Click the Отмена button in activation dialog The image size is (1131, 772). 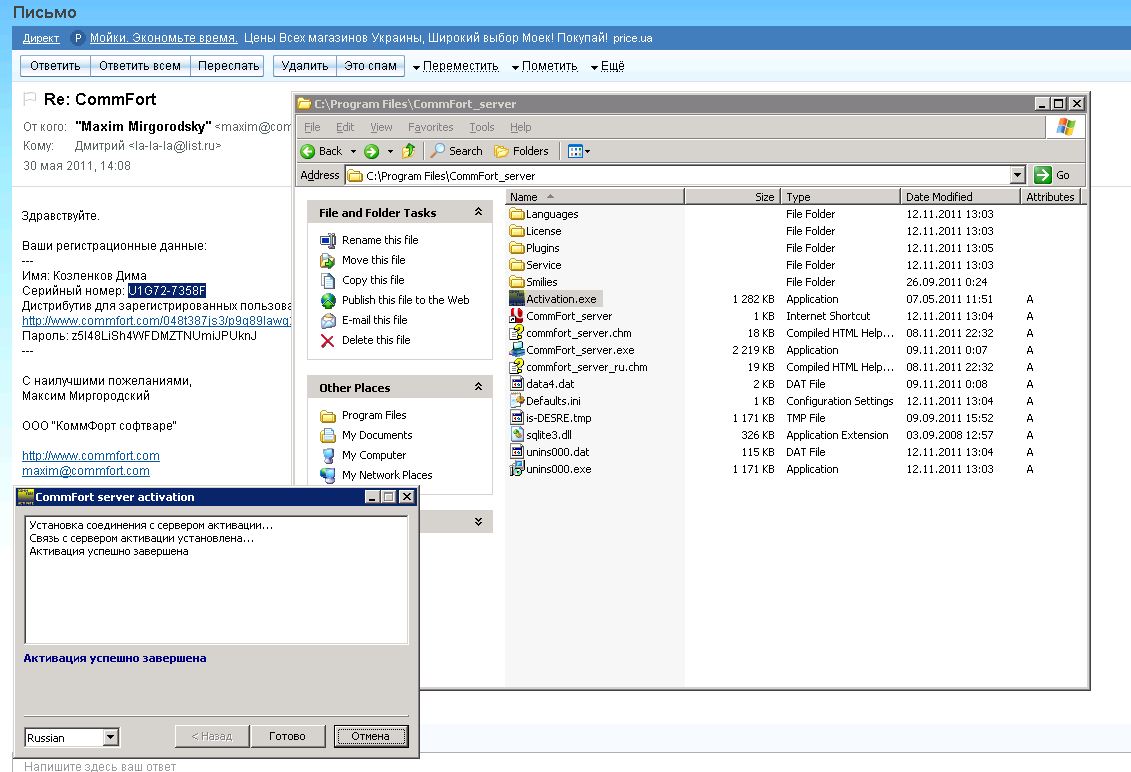pos(371,736)
